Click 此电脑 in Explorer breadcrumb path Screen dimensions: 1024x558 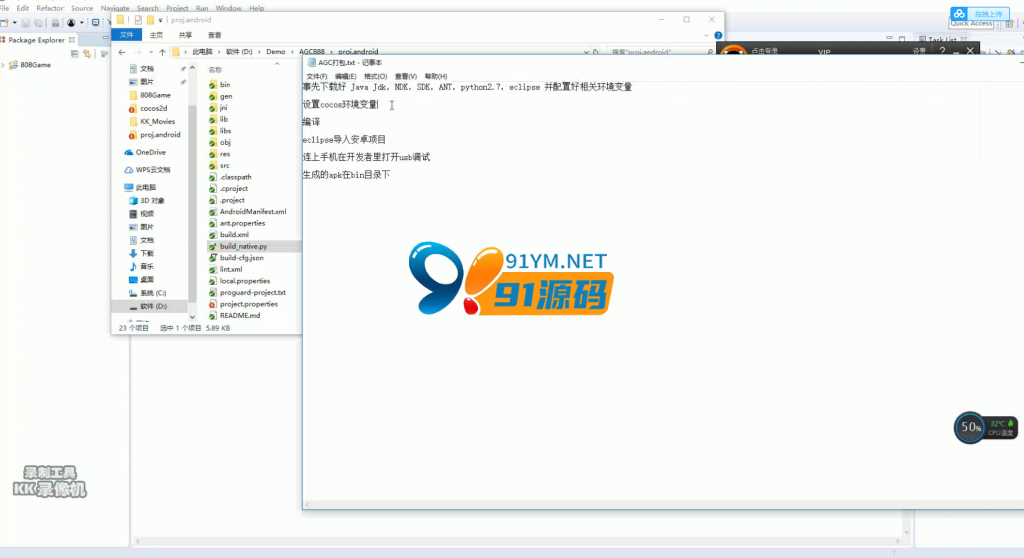pyautogui.click(x=202, y=52)
